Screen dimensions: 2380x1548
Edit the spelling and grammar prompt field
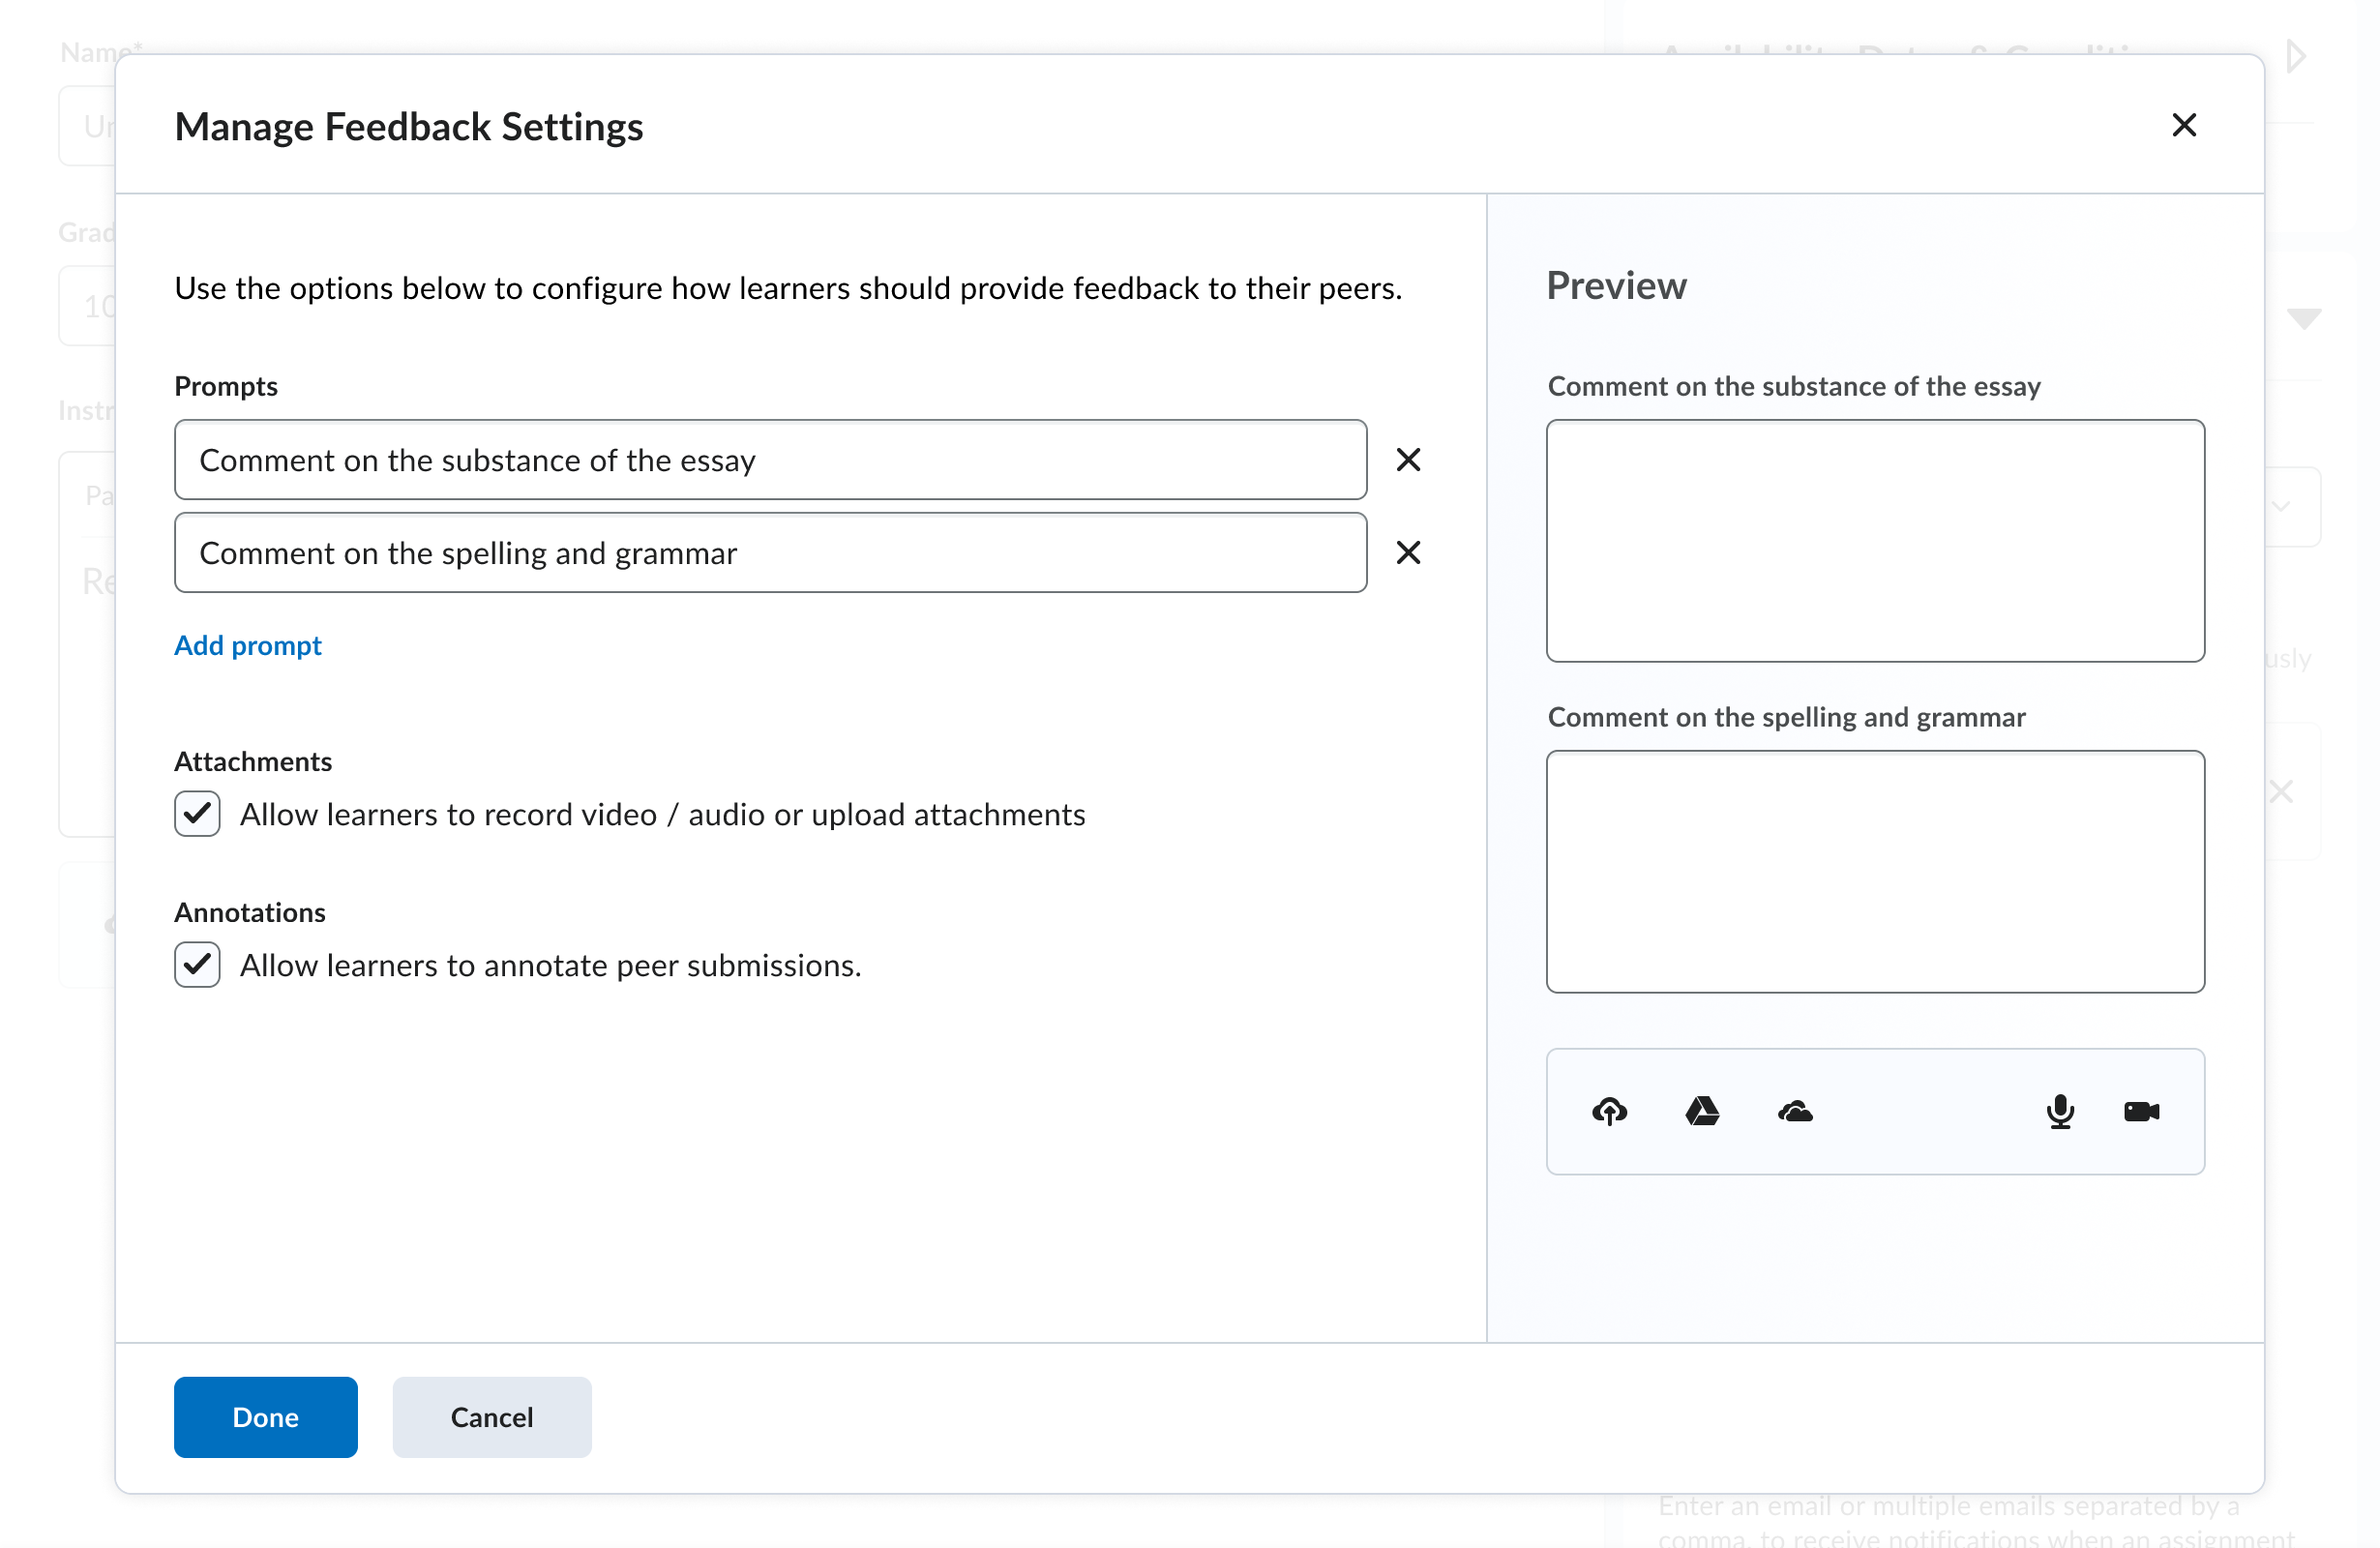pos(770,553)
